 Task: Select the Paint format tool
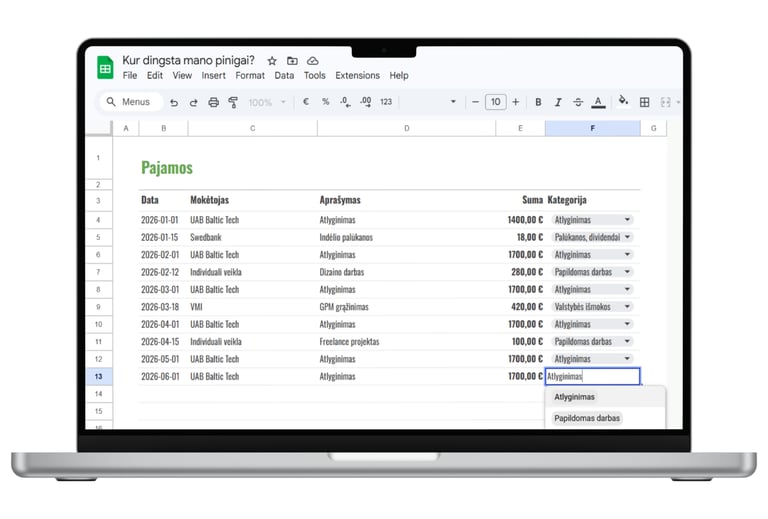pyautogui.click(x=233, y=102)
